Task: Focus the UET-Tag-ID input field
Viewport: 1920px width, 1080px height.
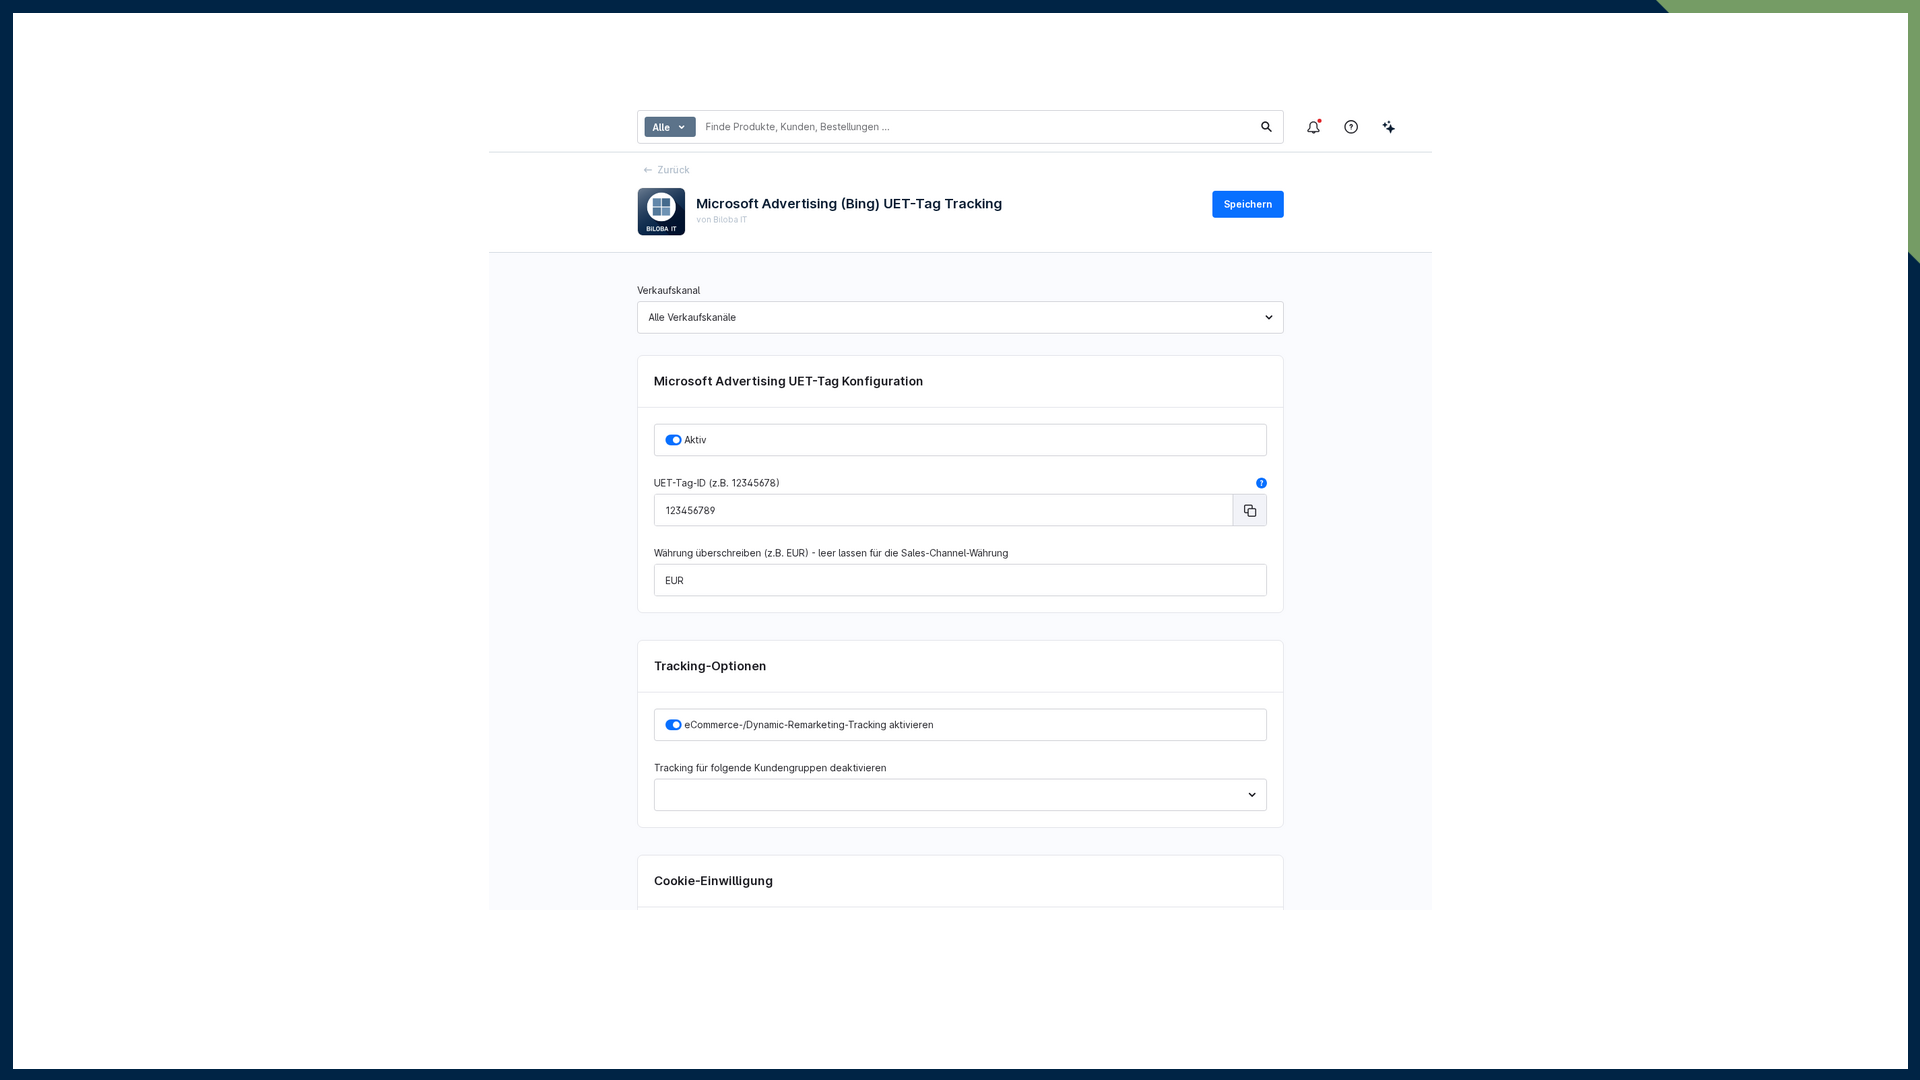Action: point(943,510)
